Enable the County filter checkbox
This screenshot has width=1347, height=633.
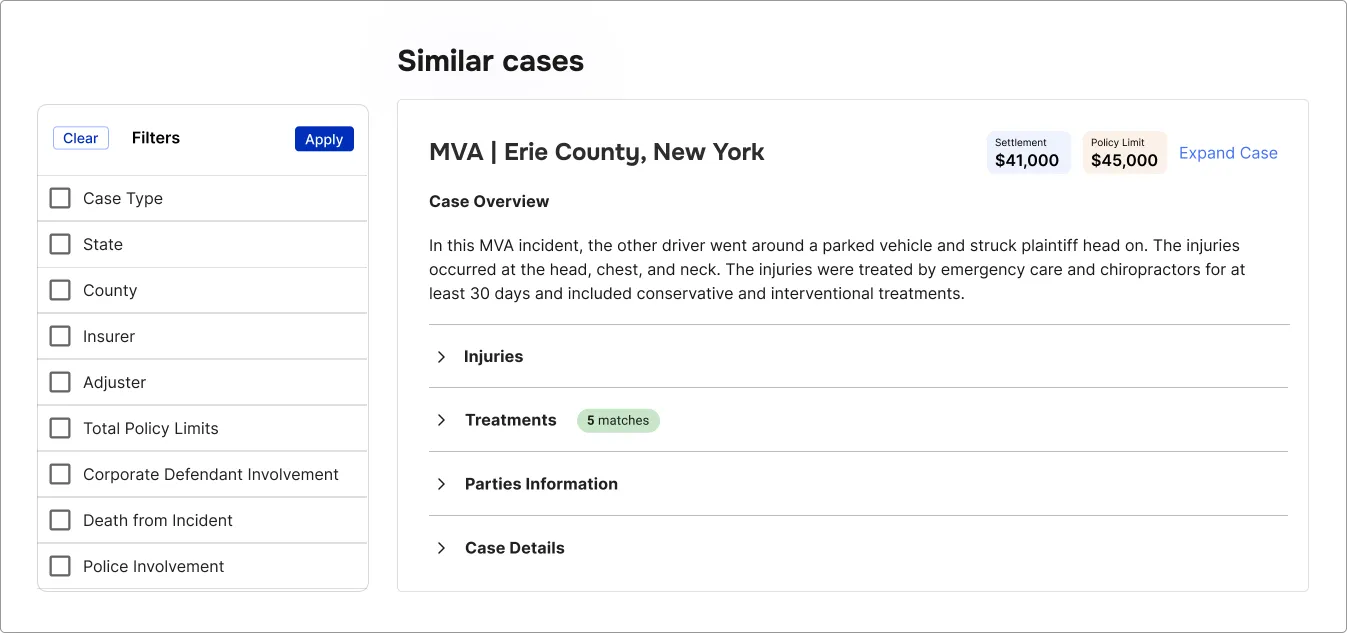click(60, 290)
